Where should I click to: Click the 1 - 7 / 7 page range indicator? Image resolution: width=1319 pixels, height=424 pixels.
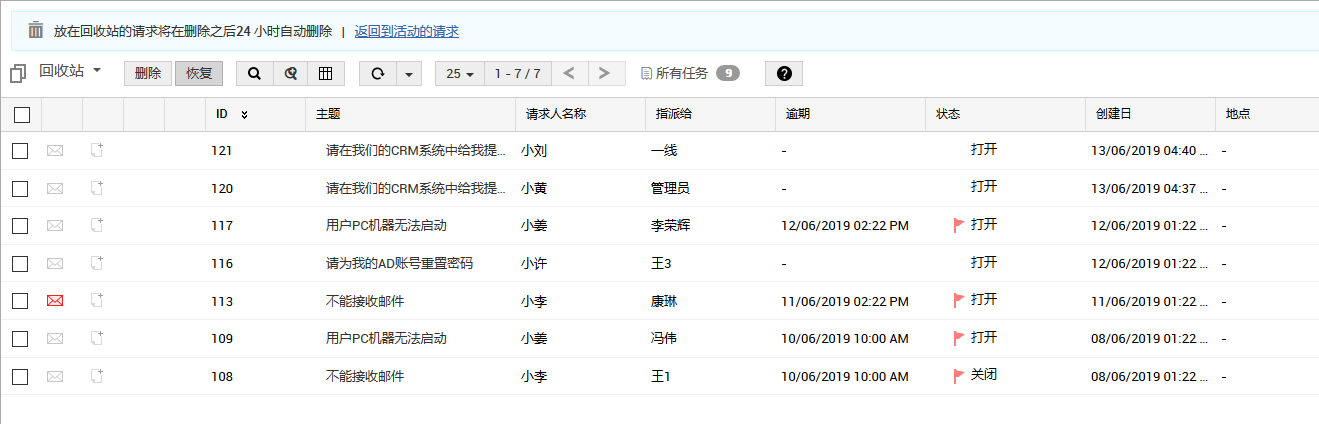517,74
